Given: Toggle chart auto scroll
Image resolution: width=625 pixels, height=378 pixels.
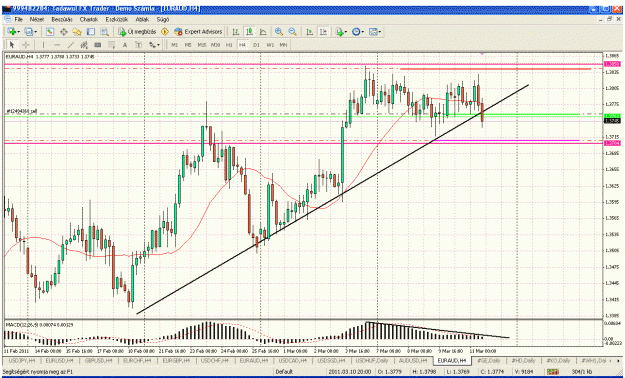Looking at the screenshot, I should point(309,32).
